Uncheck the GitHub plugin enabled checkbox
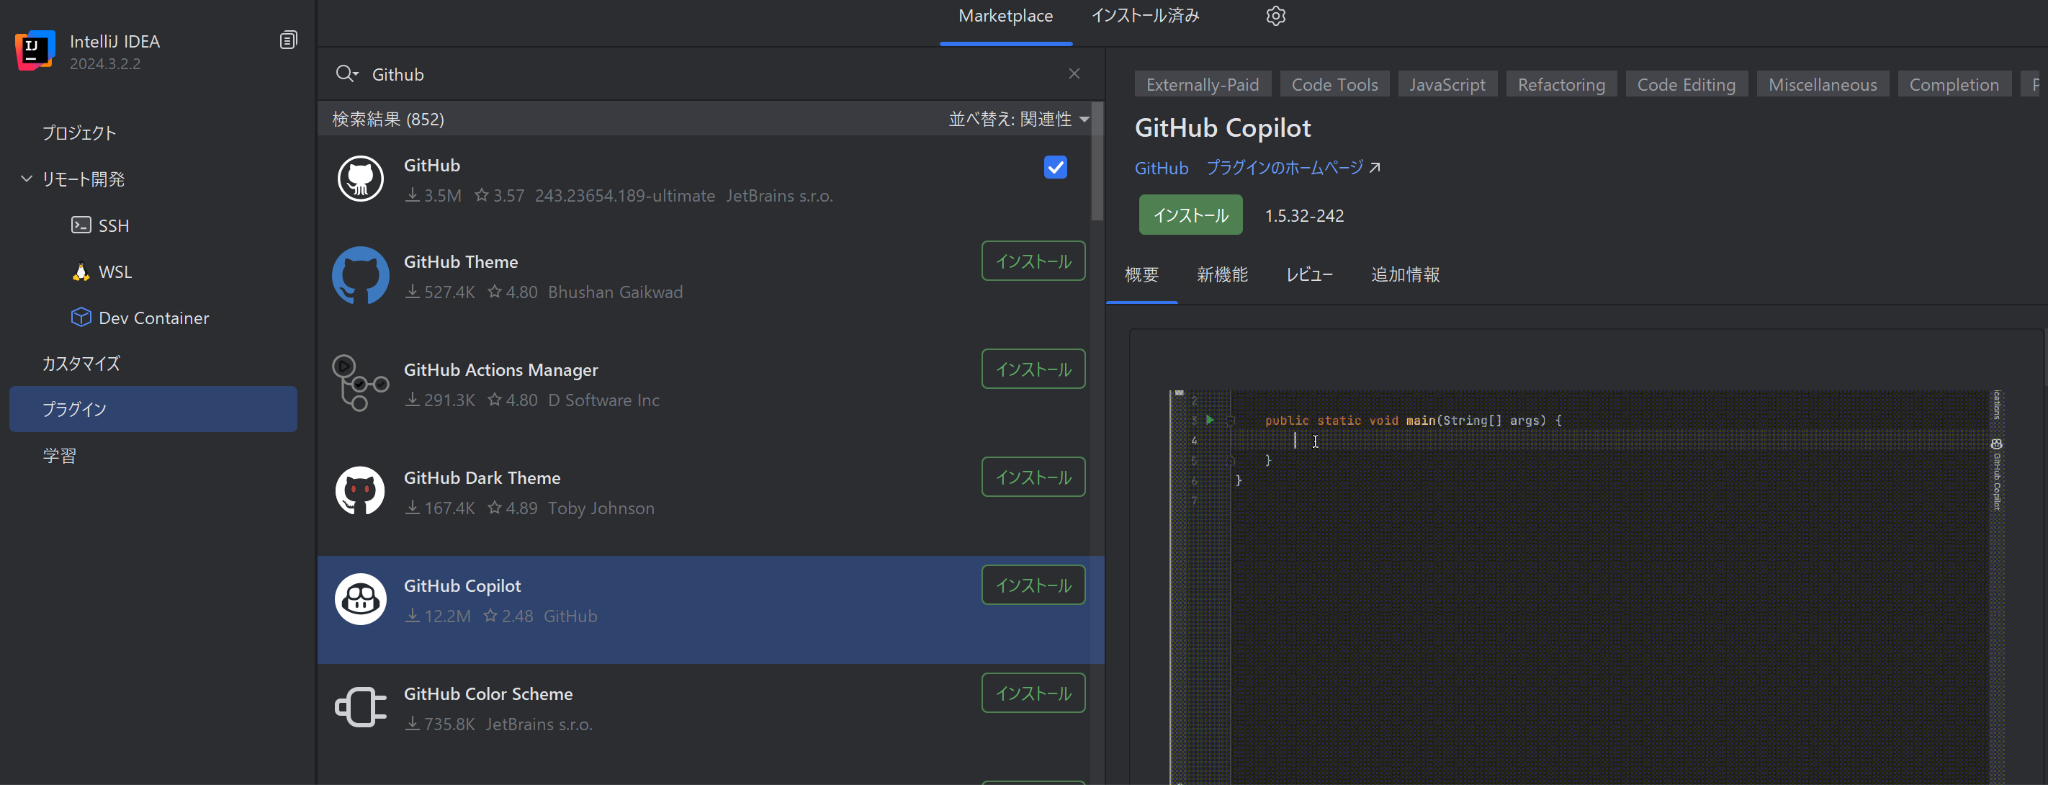The width and height of the screenshot is (2048, 785). 1055,167
